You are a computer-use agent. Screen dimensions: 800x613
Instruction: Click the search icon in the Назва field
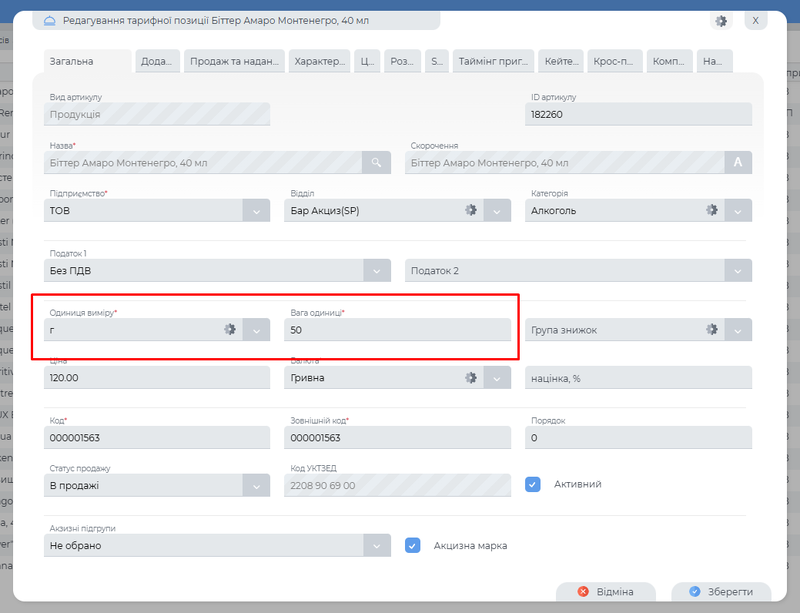377,162
